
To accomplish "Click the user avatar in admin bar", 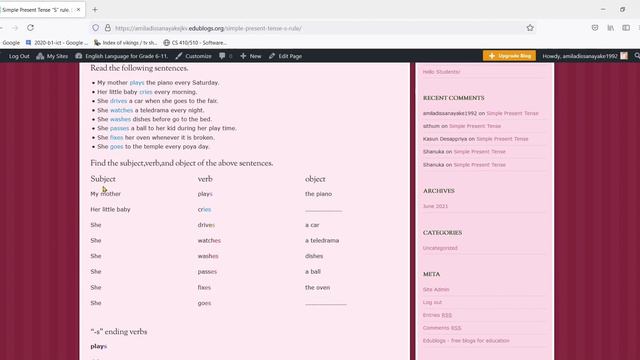I will [x=624, y=56].
